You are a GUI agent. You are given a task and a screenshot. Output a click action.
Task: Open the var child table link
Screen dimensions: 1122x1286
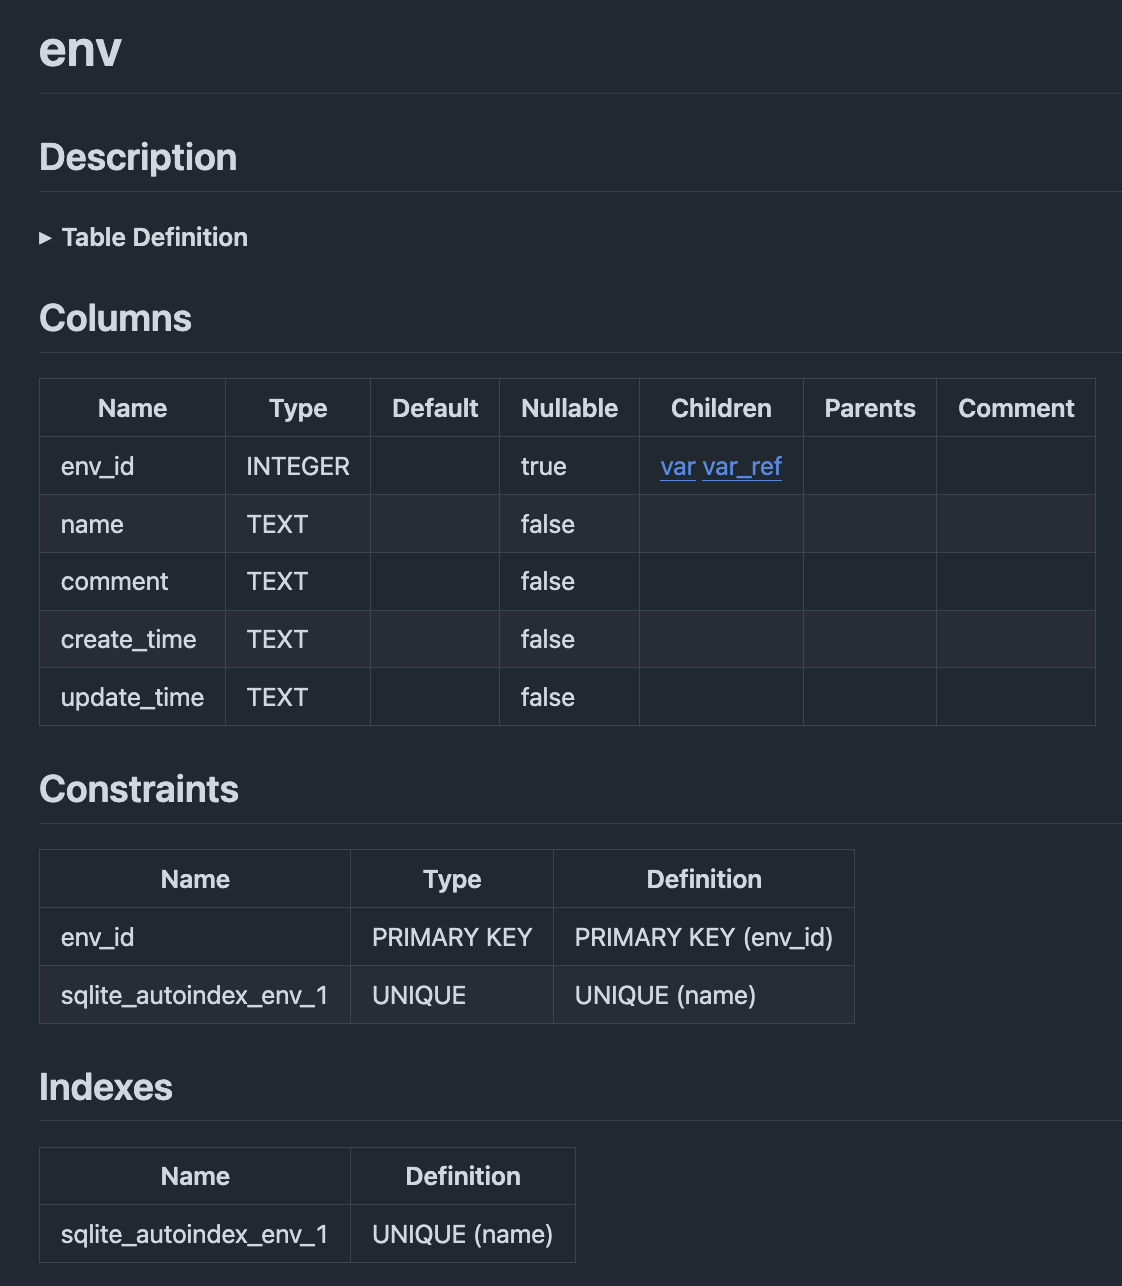coord(677,467)
